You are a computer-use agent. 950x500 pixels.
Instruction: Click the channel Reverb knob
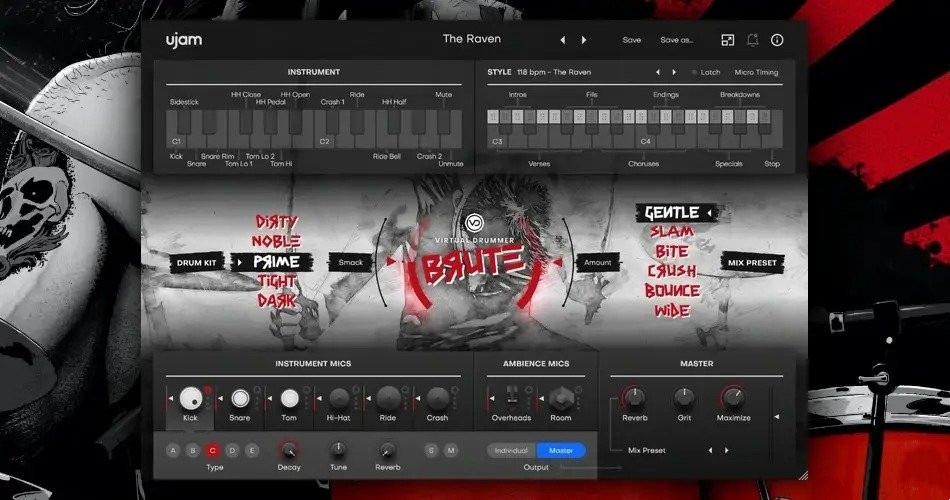tap(387, 450)
